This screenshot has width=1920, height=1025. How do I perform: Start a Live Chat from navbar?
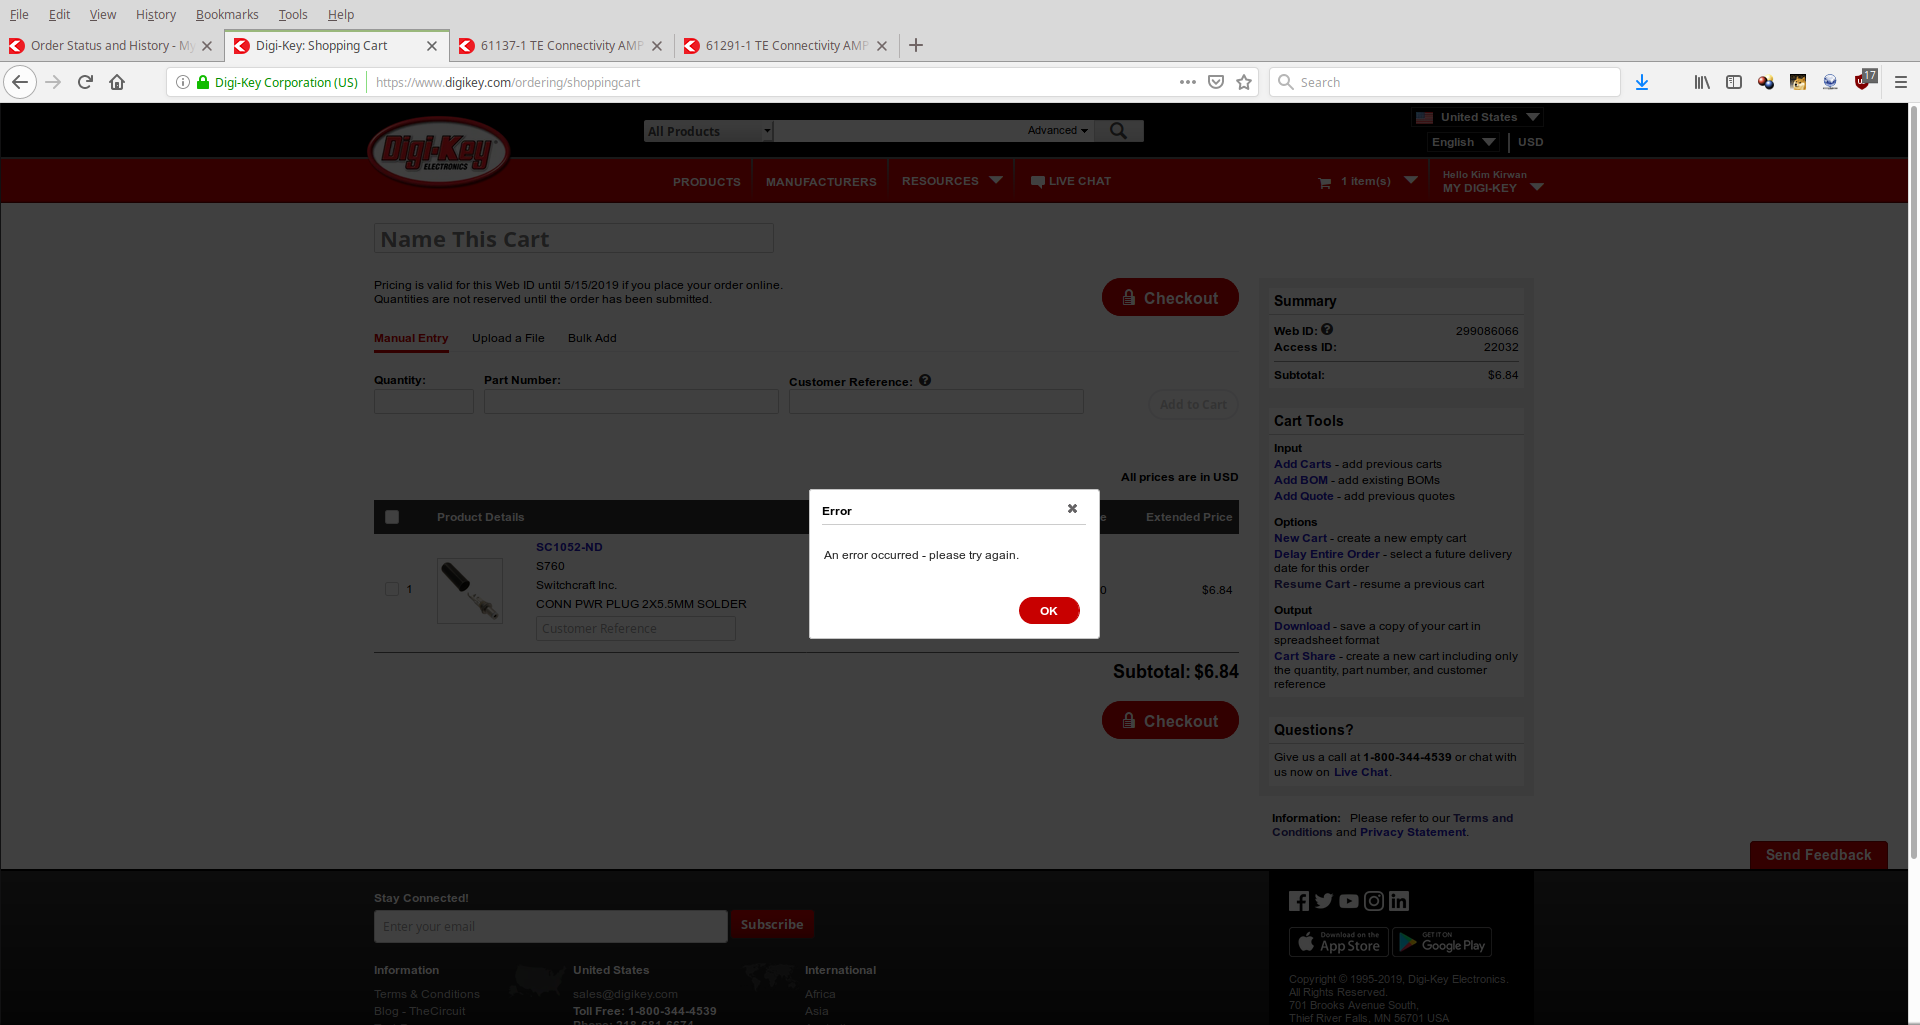coord(1071,181)
